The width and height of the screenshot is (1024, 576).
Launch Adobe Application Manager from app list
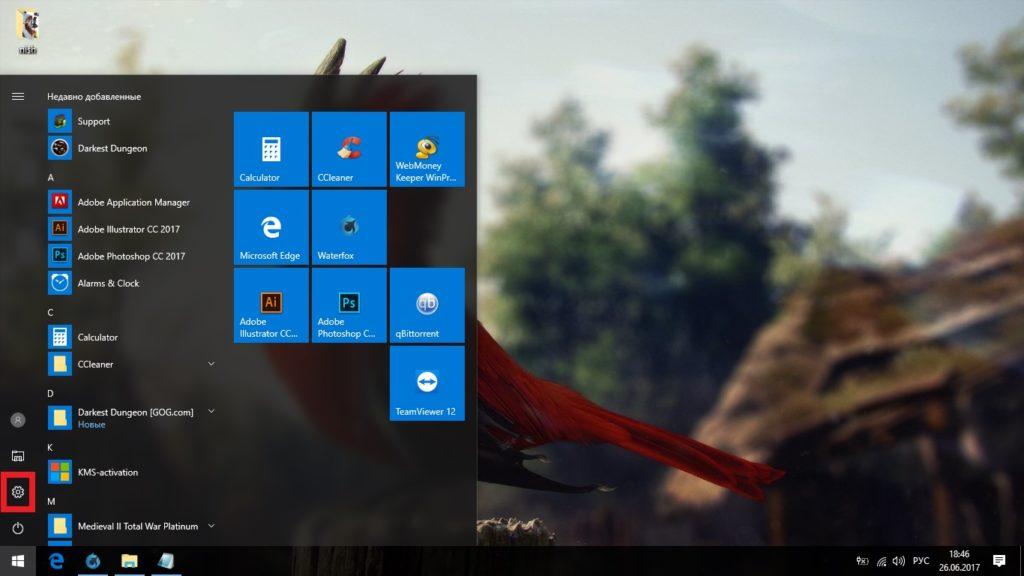(x=131, y=202)
